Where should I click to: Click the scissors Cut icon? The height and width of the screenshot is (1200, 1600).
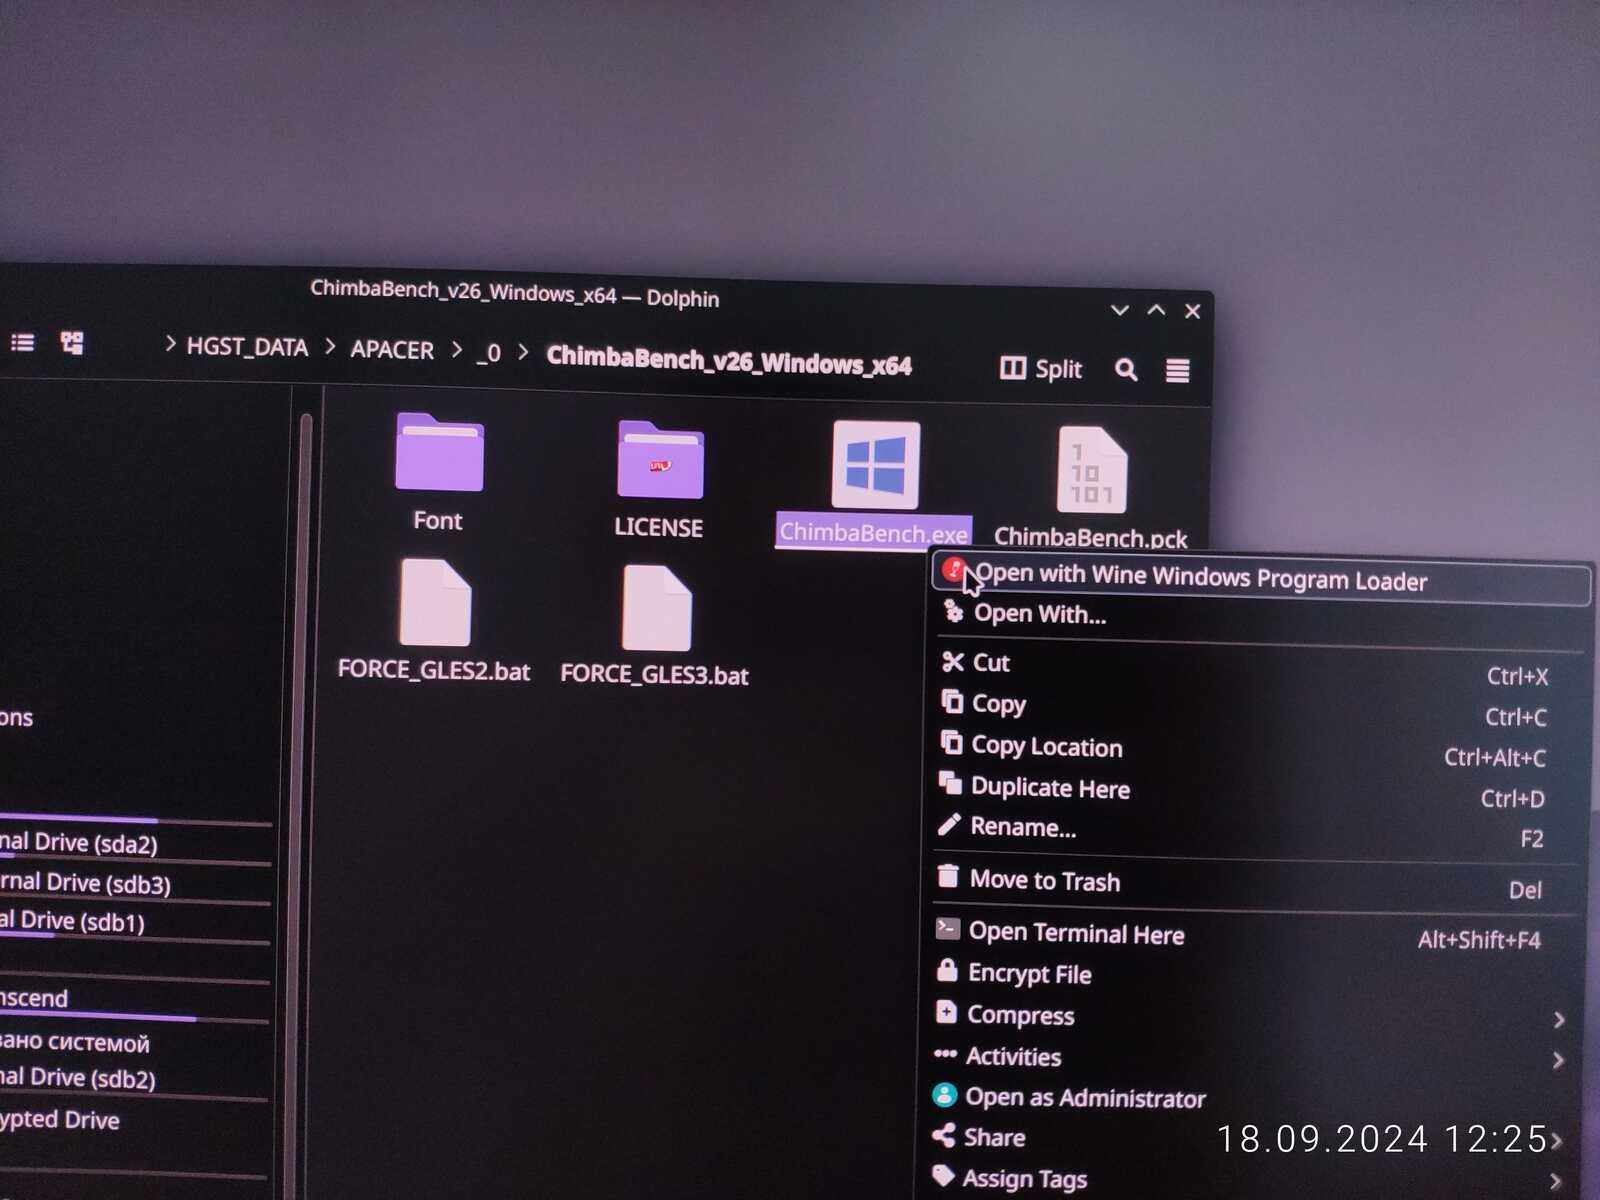[x=953, y=662]
